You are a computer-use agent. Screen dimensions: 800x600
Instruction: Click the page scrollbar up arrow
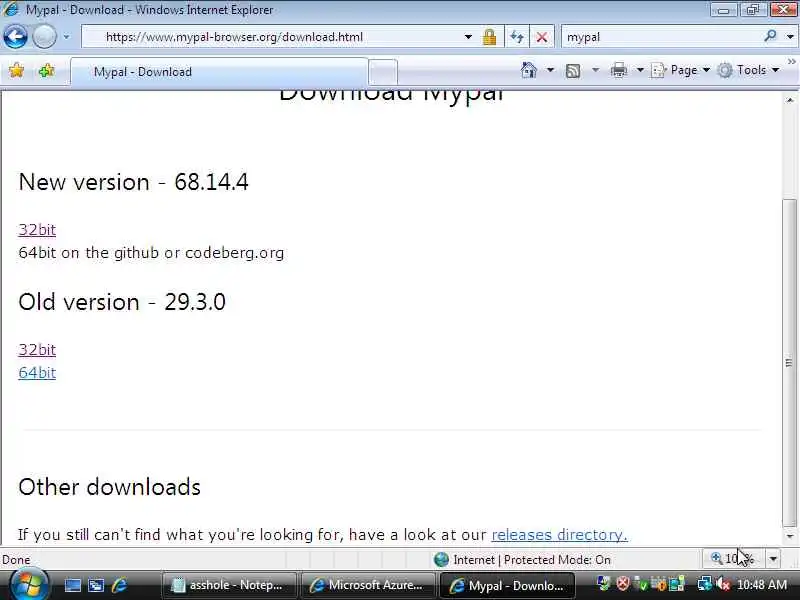(x=790, y=100)
